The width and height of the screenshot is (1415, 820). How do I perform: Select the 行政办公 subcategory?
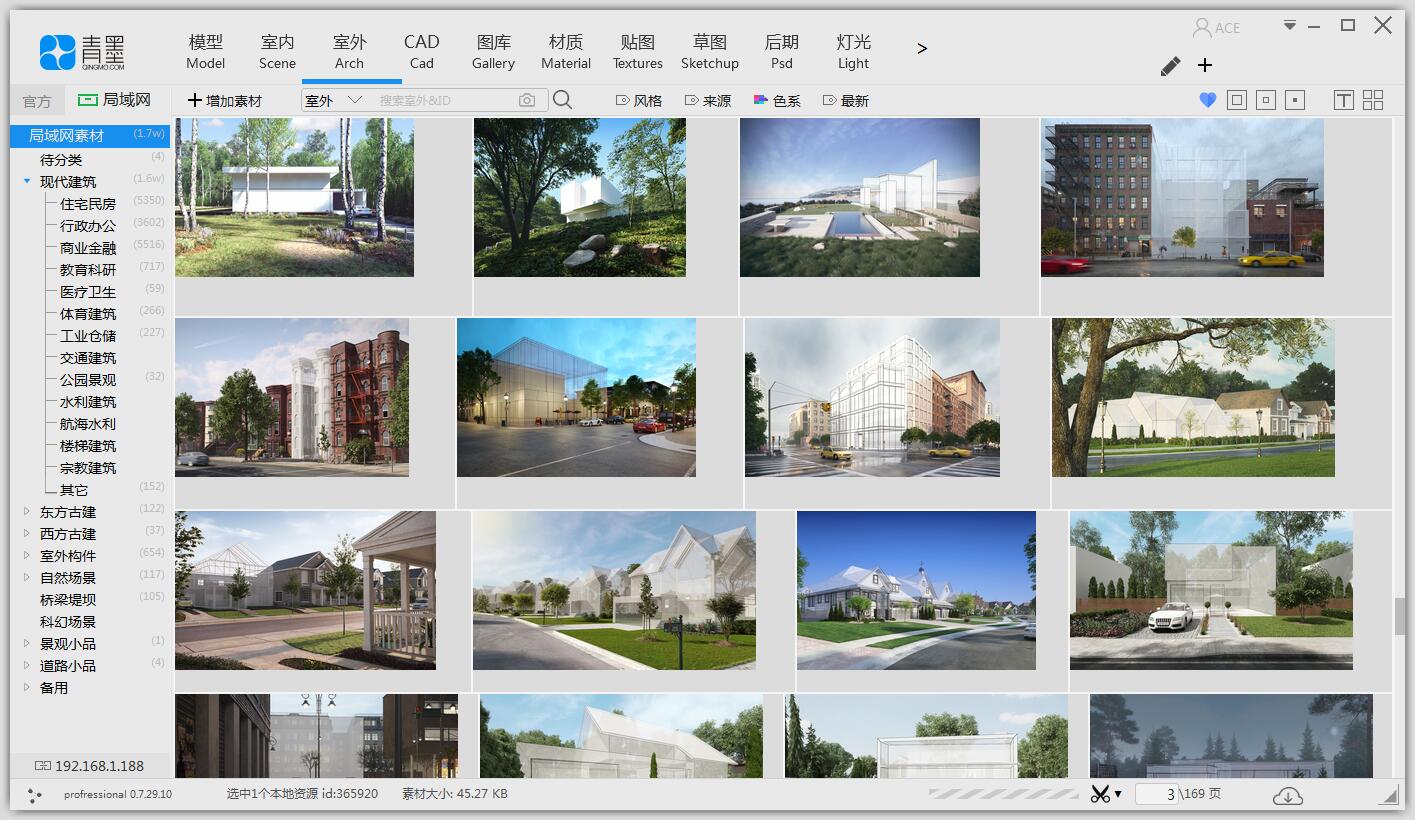coord(90,225)
